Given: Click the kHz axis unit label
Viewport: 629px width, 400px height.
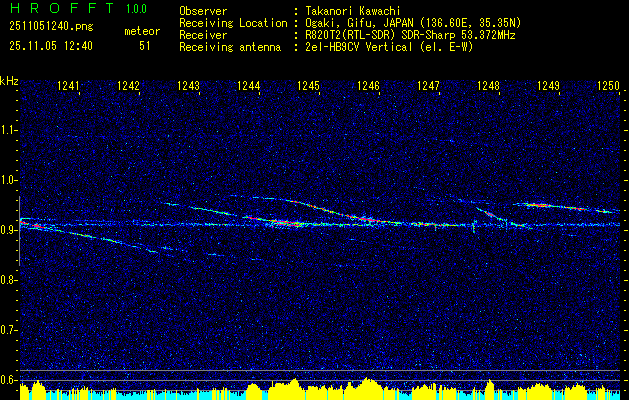Looking at the screenshot, I should coord(9,81).
